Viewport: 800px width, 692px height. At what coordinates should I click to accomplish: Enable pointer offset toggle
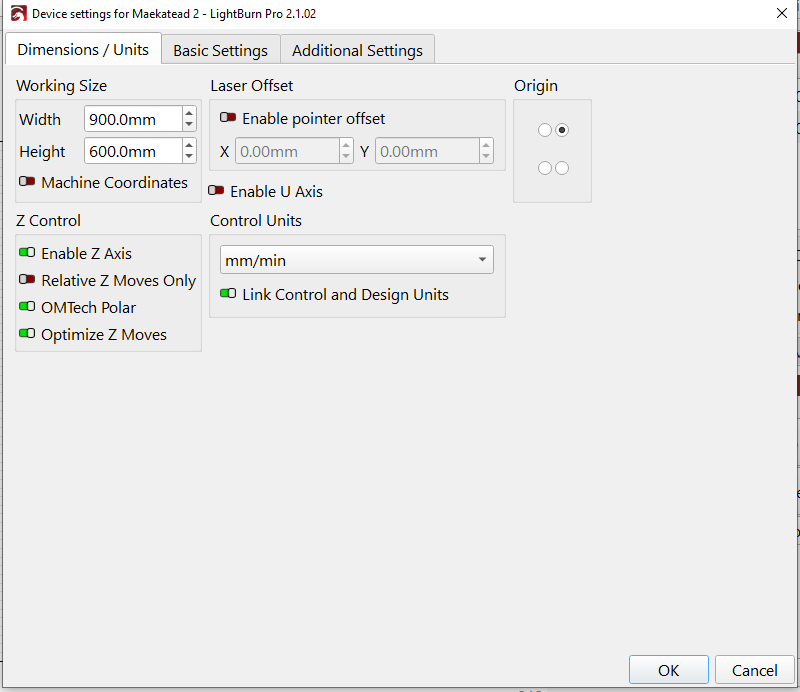tap(228, 118)
